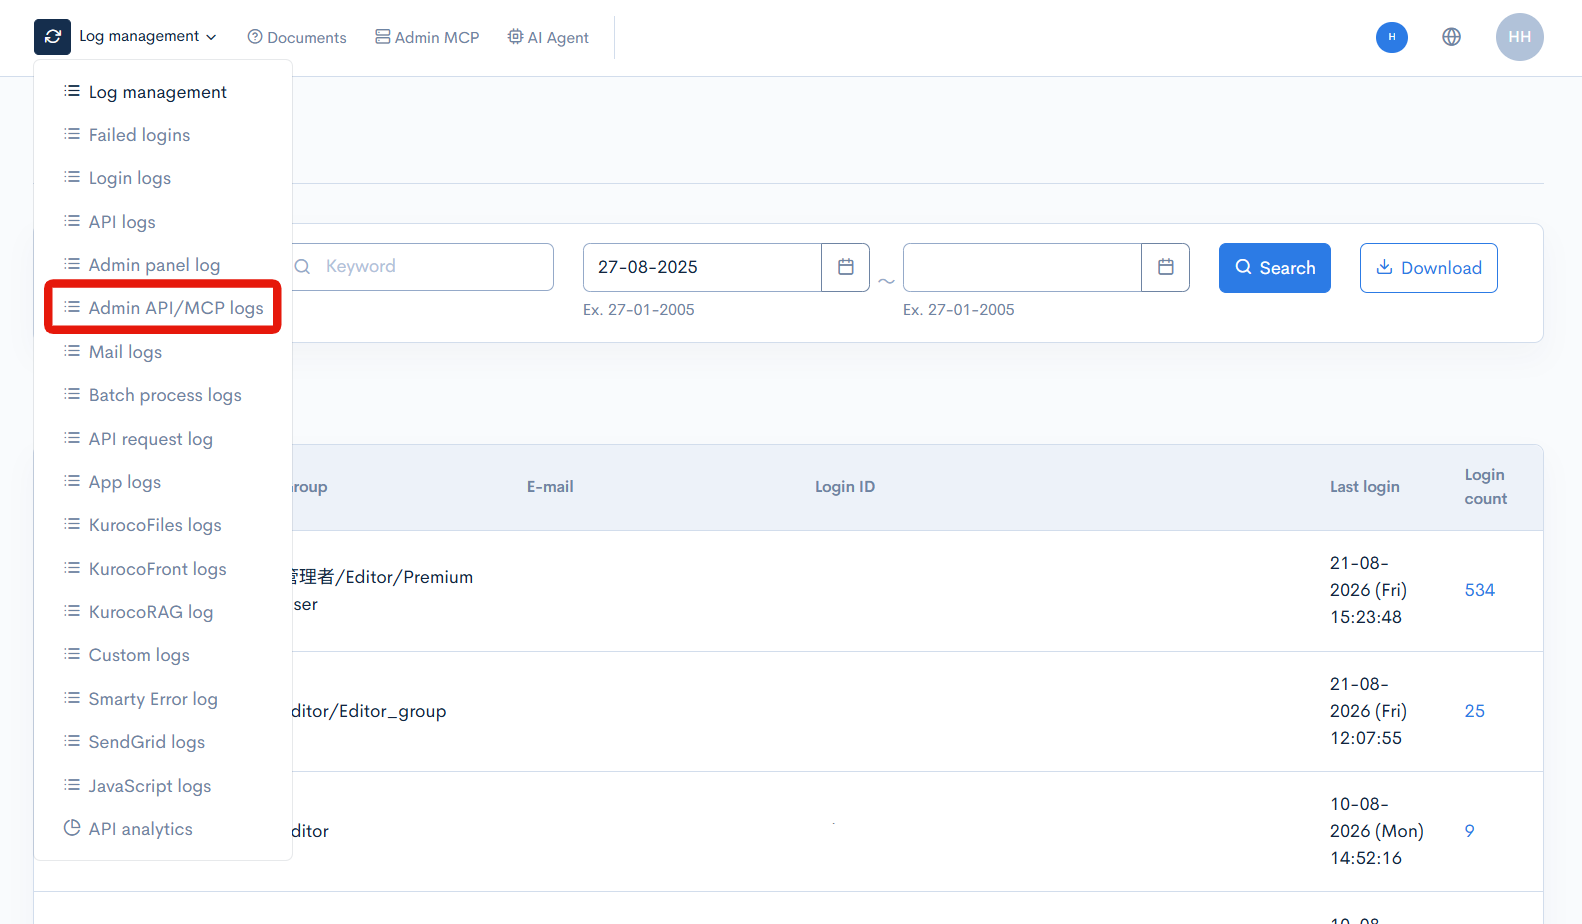This screenshot has height=924, width=1582.
Task: Open Documents help link
Action: tap(297, 37)
